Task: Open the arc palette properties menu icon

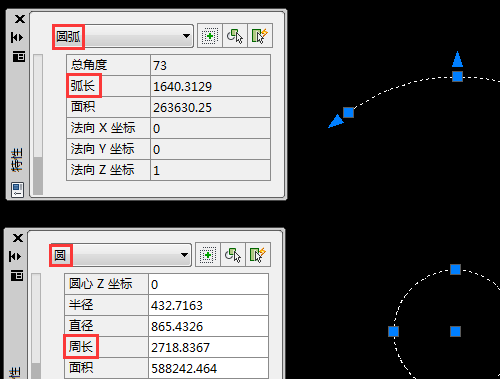Action: pyautogui.click(x=19, y=56)
